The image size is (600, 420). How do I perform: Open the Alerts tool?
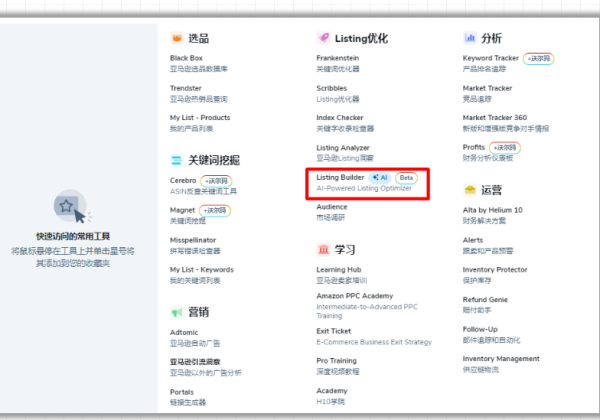click(473, 240)
